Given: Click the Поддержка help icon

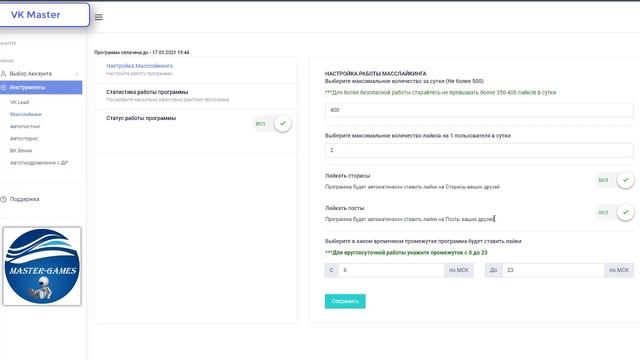Looking at the screenshot, I should coord(4,199).
